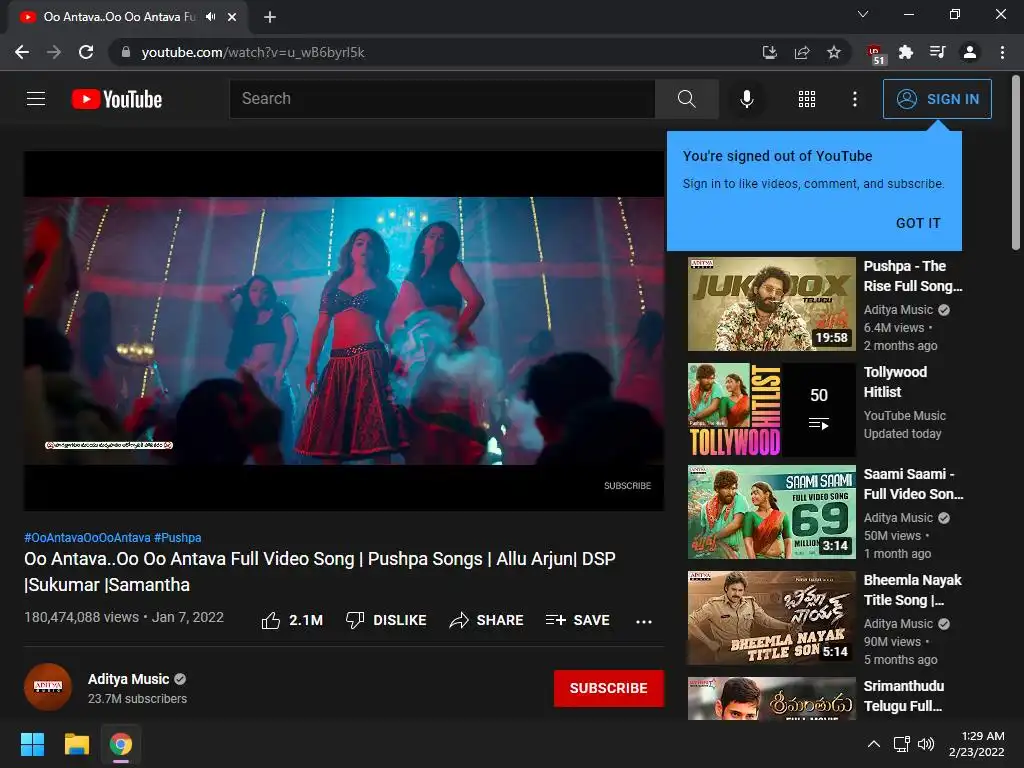This screenshot has width=1024, height=768.
Task: Show hidden system tray icons
Action: point(874,744)
